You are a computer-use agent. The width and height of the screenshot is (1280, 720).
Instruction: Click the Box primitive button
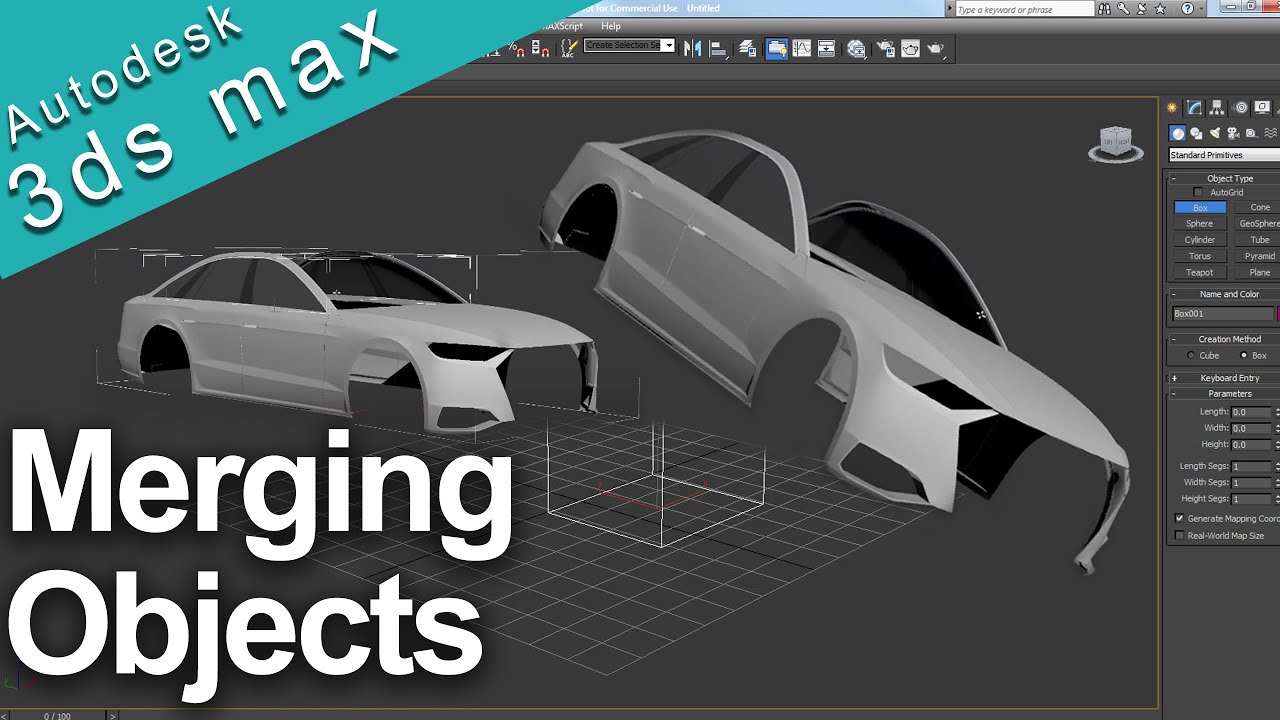1199,208
